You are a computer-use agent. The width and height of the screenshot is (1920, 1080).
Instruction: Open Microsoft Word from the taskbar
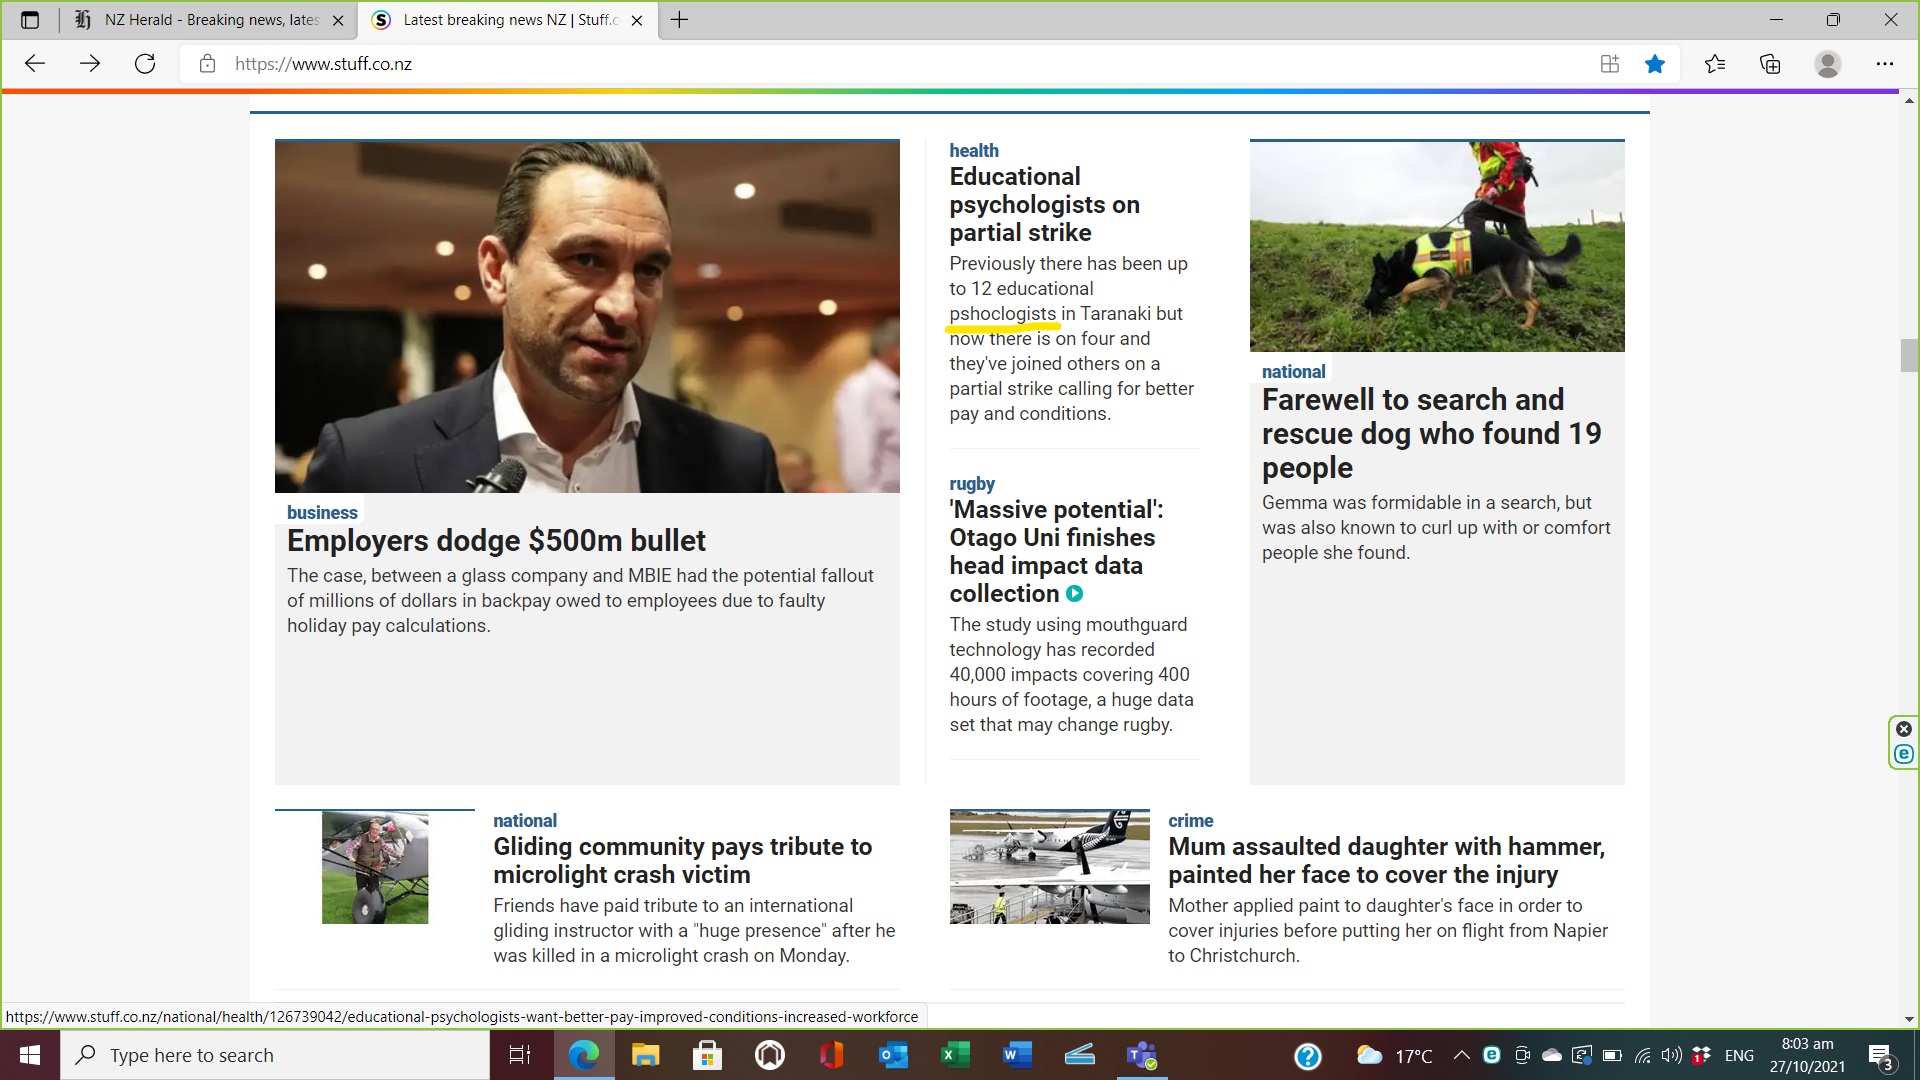point(1016,1055)
